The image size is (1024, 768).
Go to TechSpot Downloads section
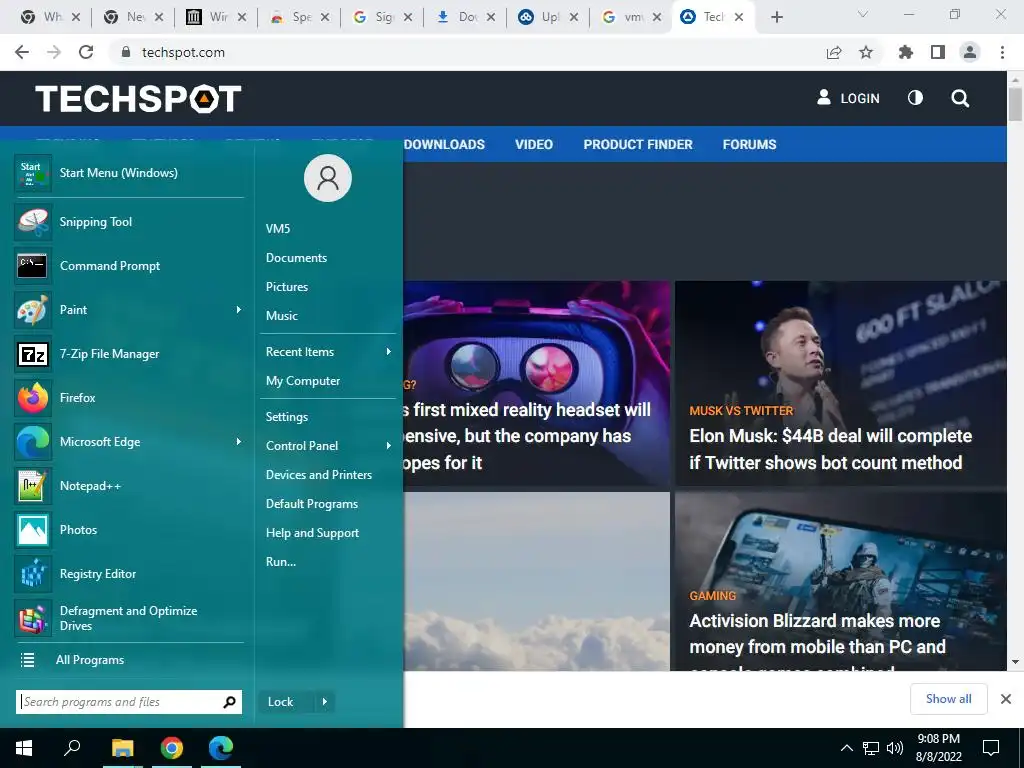click(x=444, y=144)
